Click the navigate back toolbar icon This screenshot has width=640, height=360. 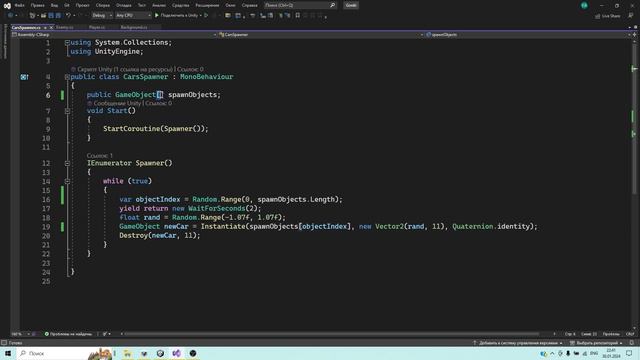click(x=11, y=16)
